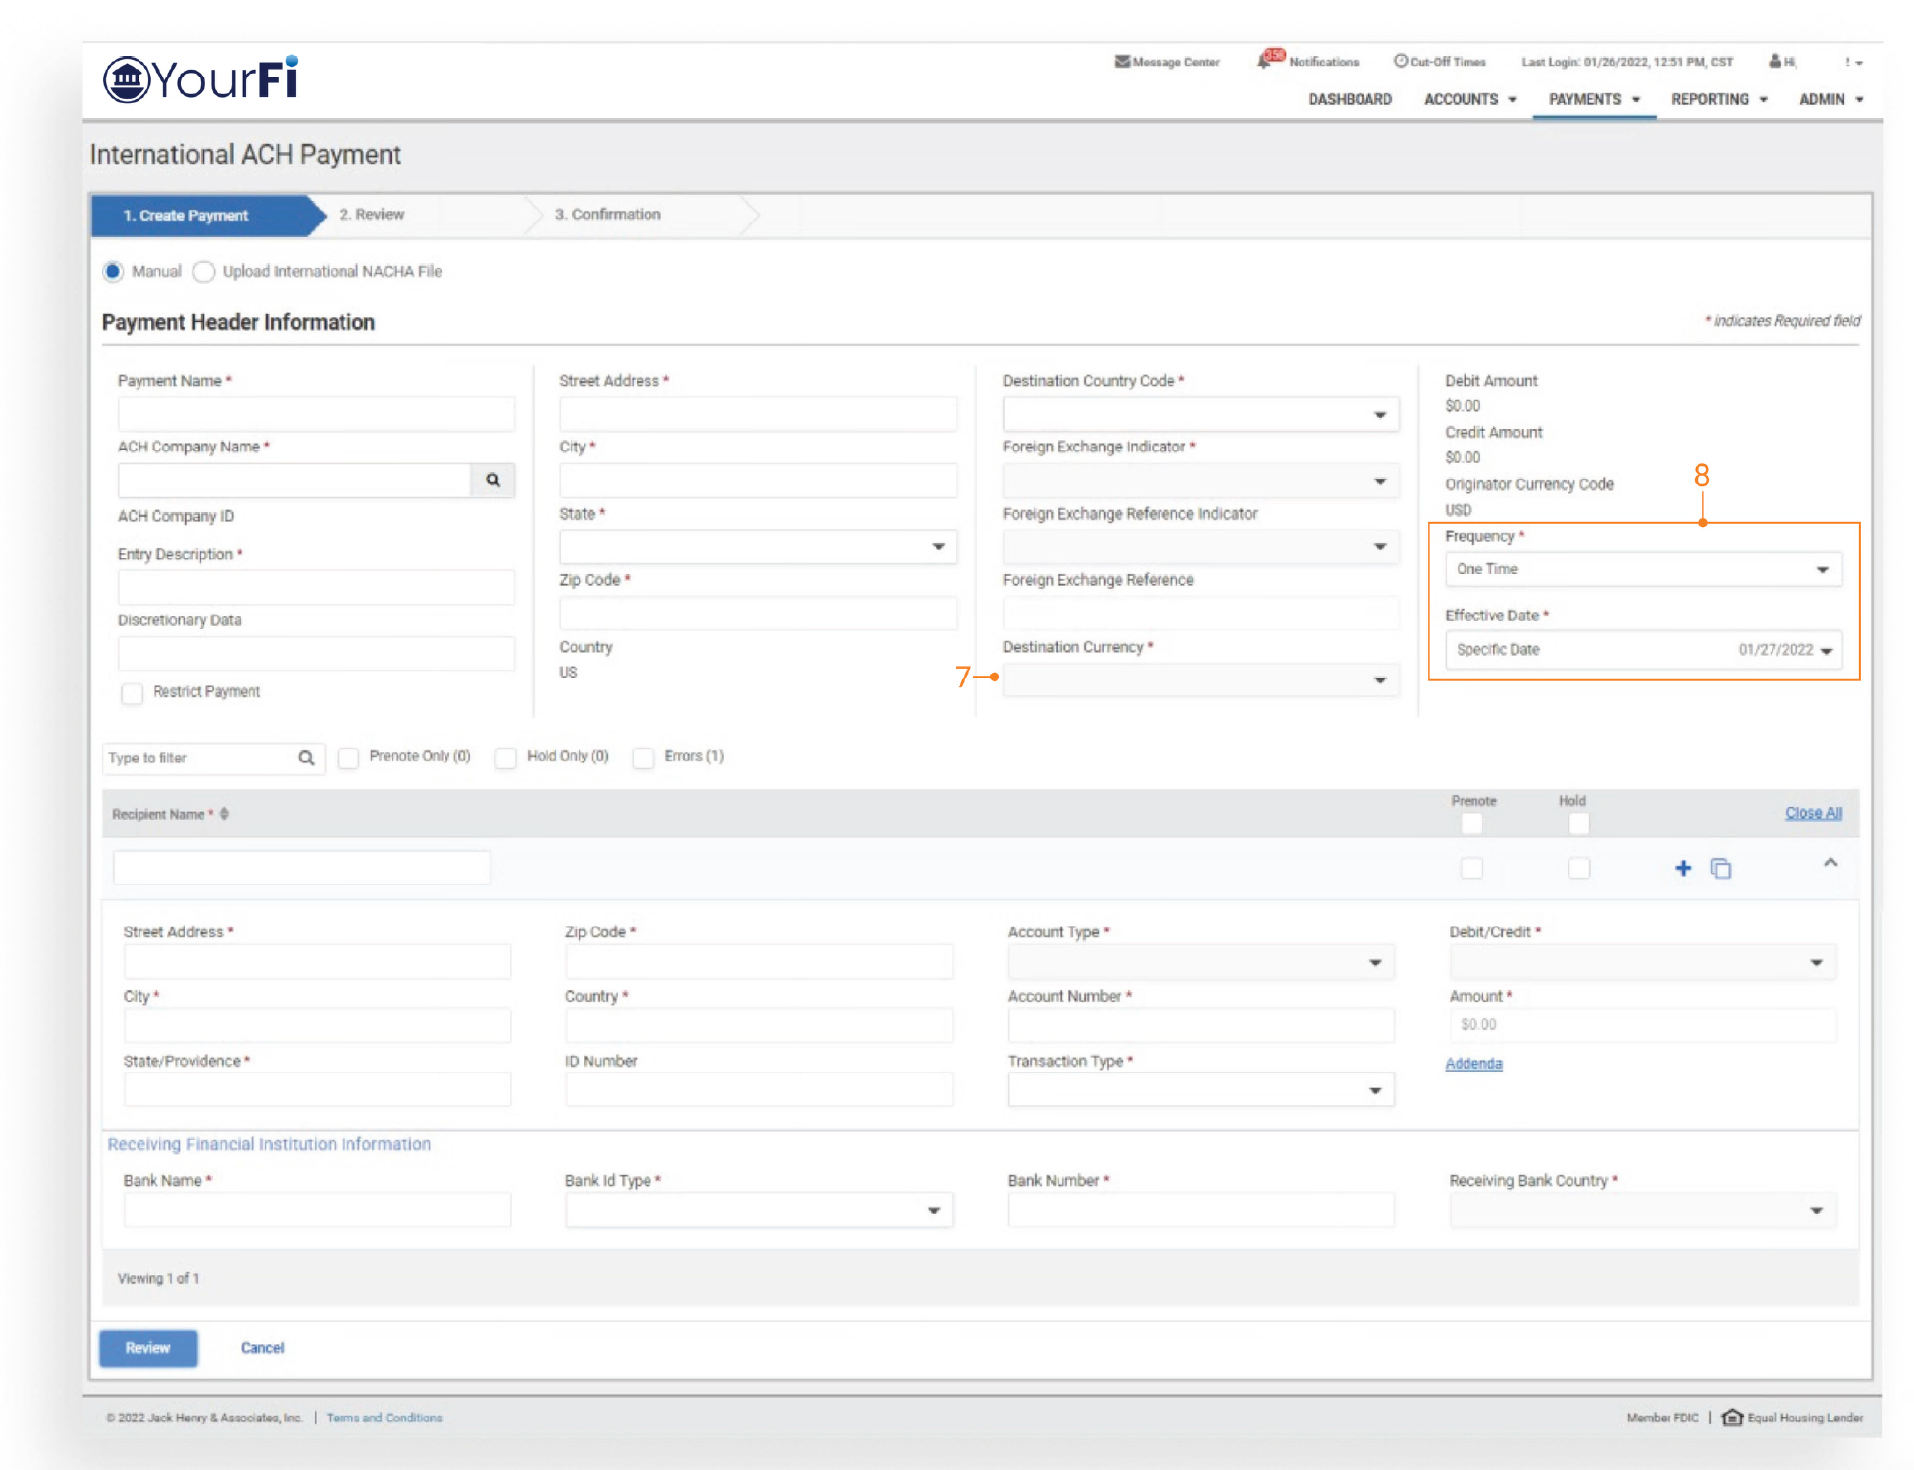Click the Cut-Off Times clock icon
Screen dimensions: 1914x1470
click(x=1400, y=61)
